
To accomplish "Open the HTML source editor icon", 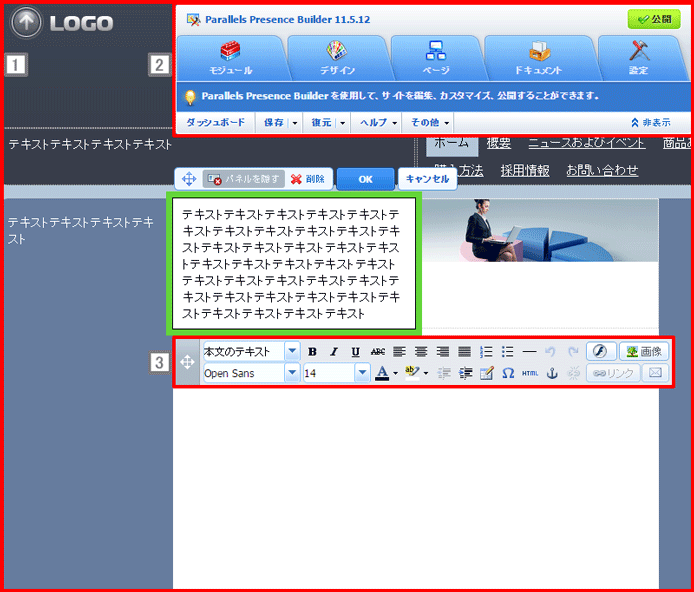I will [x=530, y=373].
